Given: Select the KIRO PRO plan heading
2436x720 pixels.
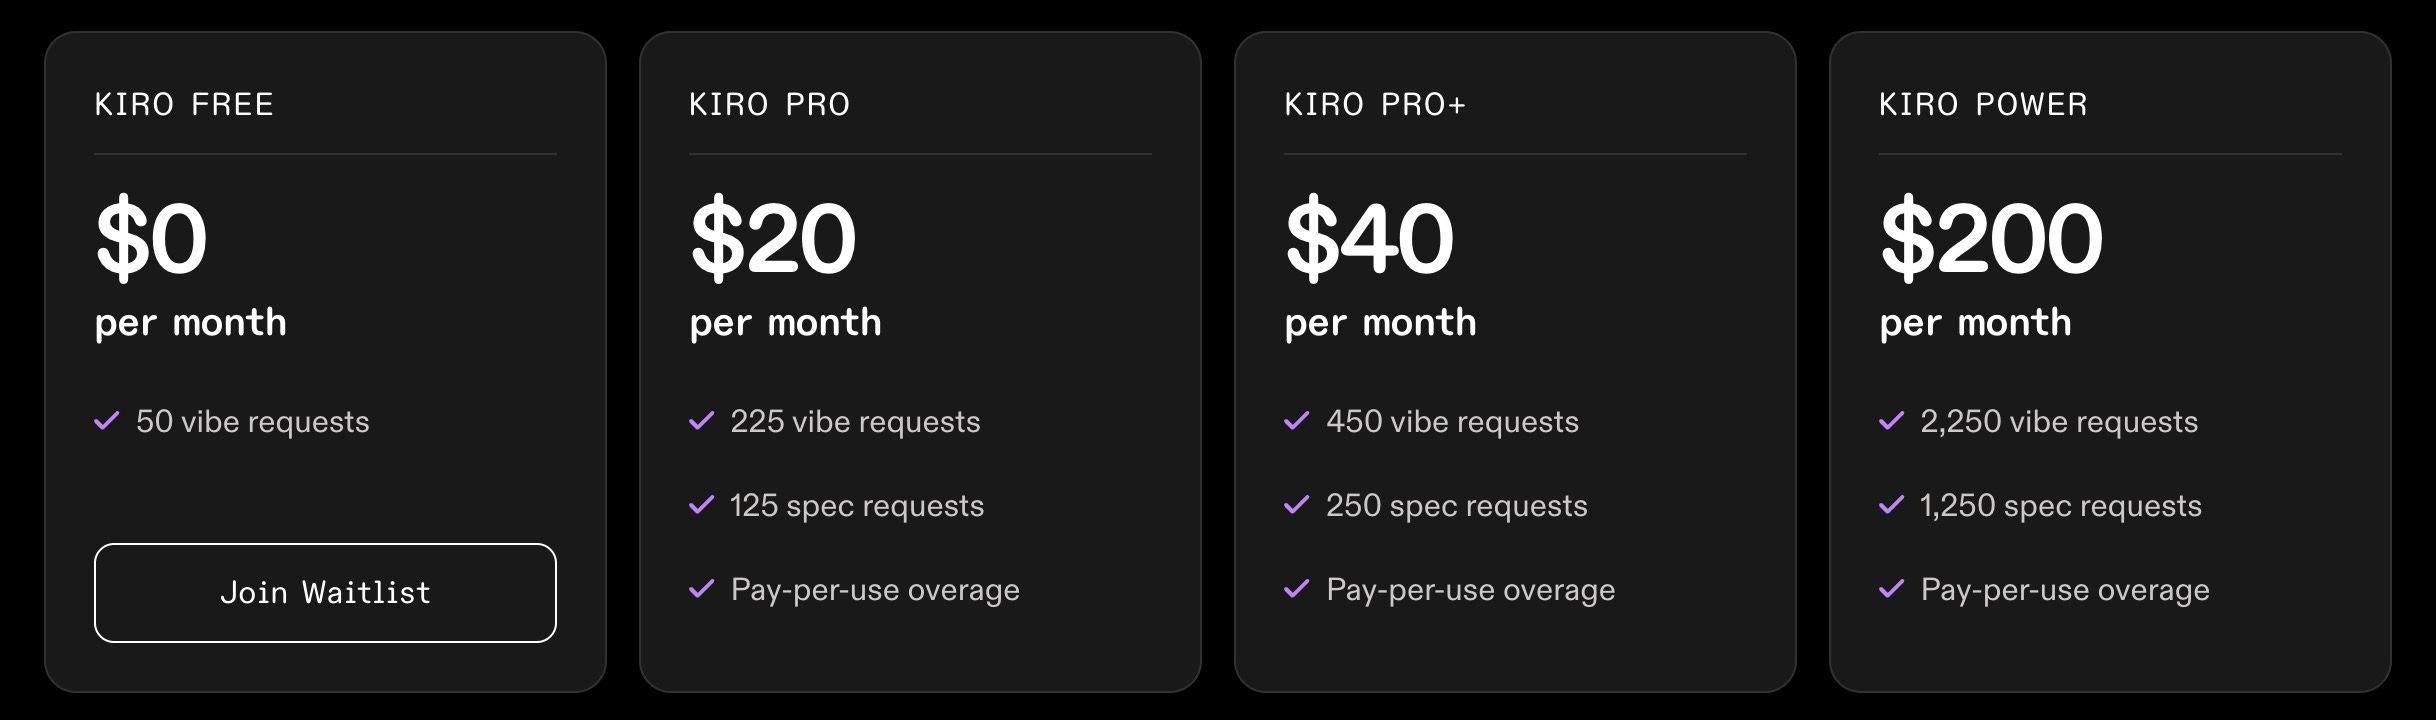Looking at the screenshot, I should point(770,104).
